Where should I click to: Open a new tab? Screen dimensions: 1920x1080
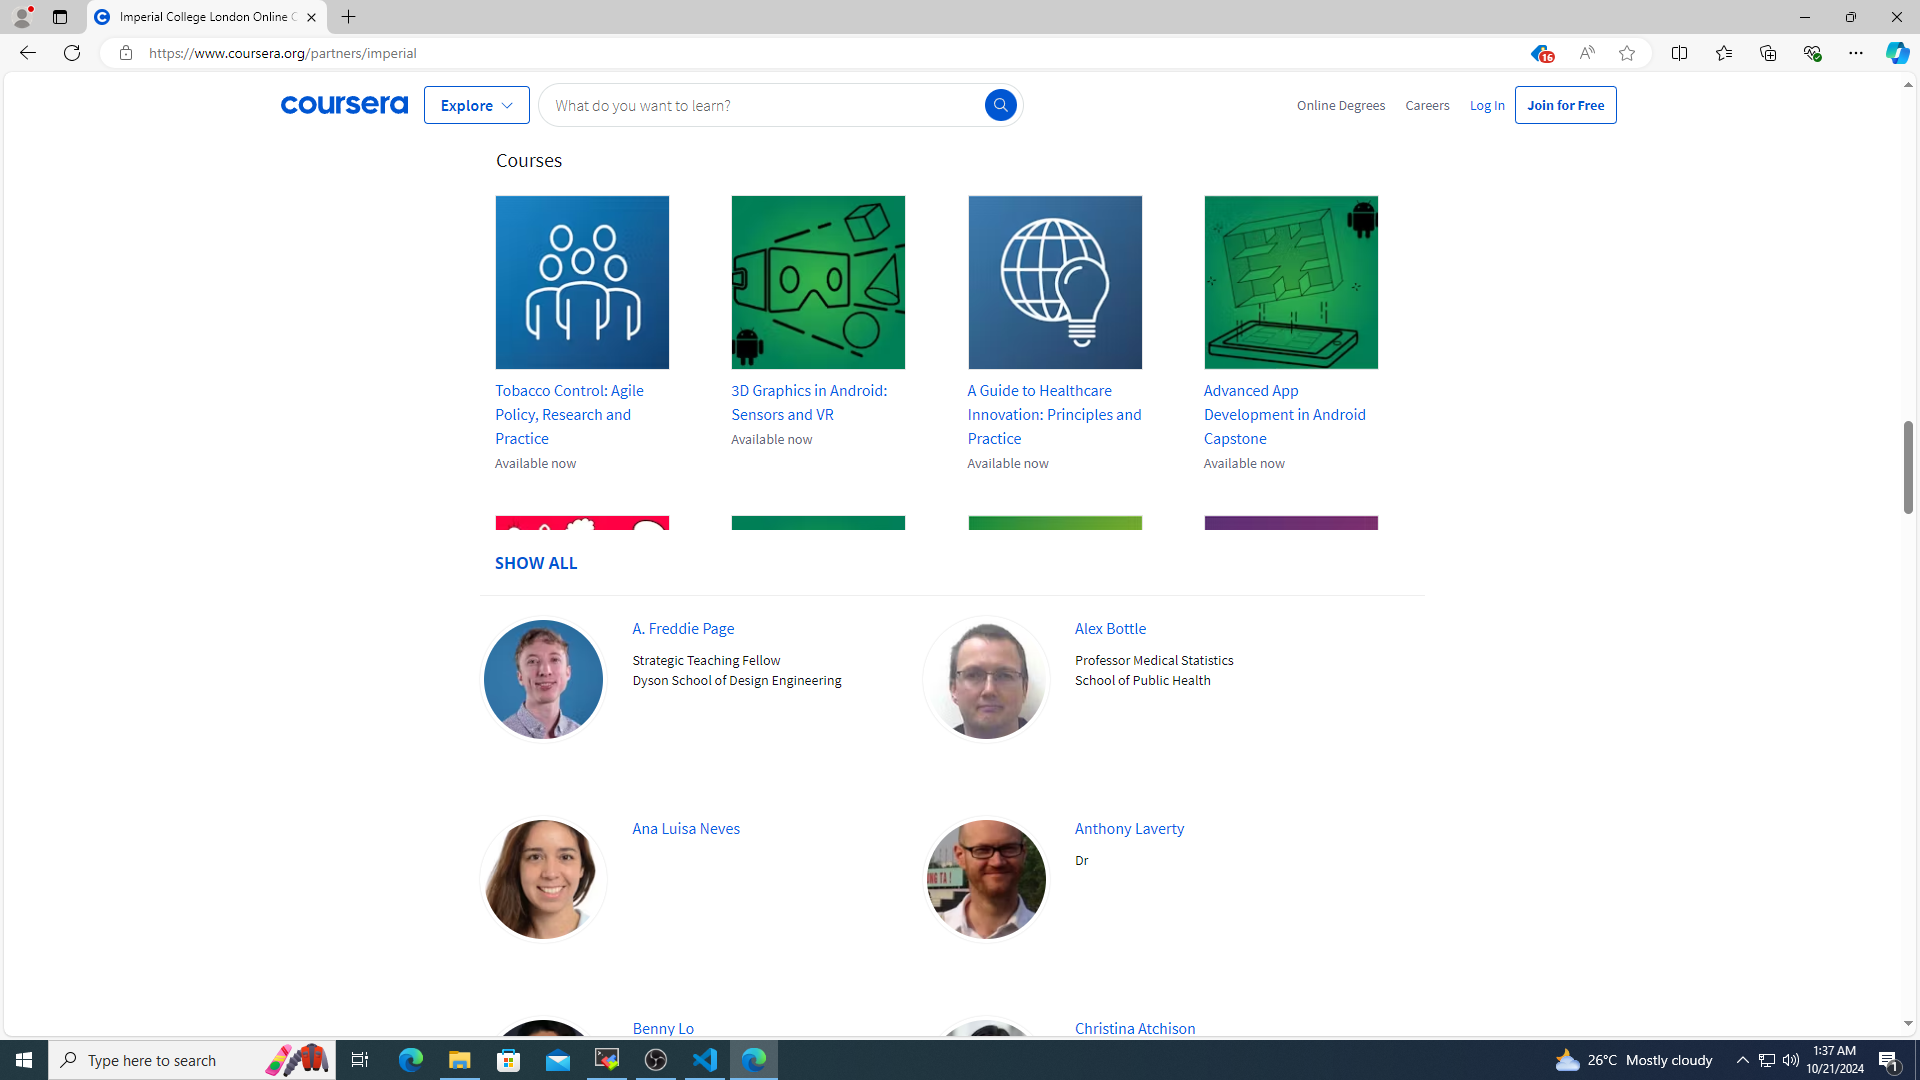click(x=349, y=17)
